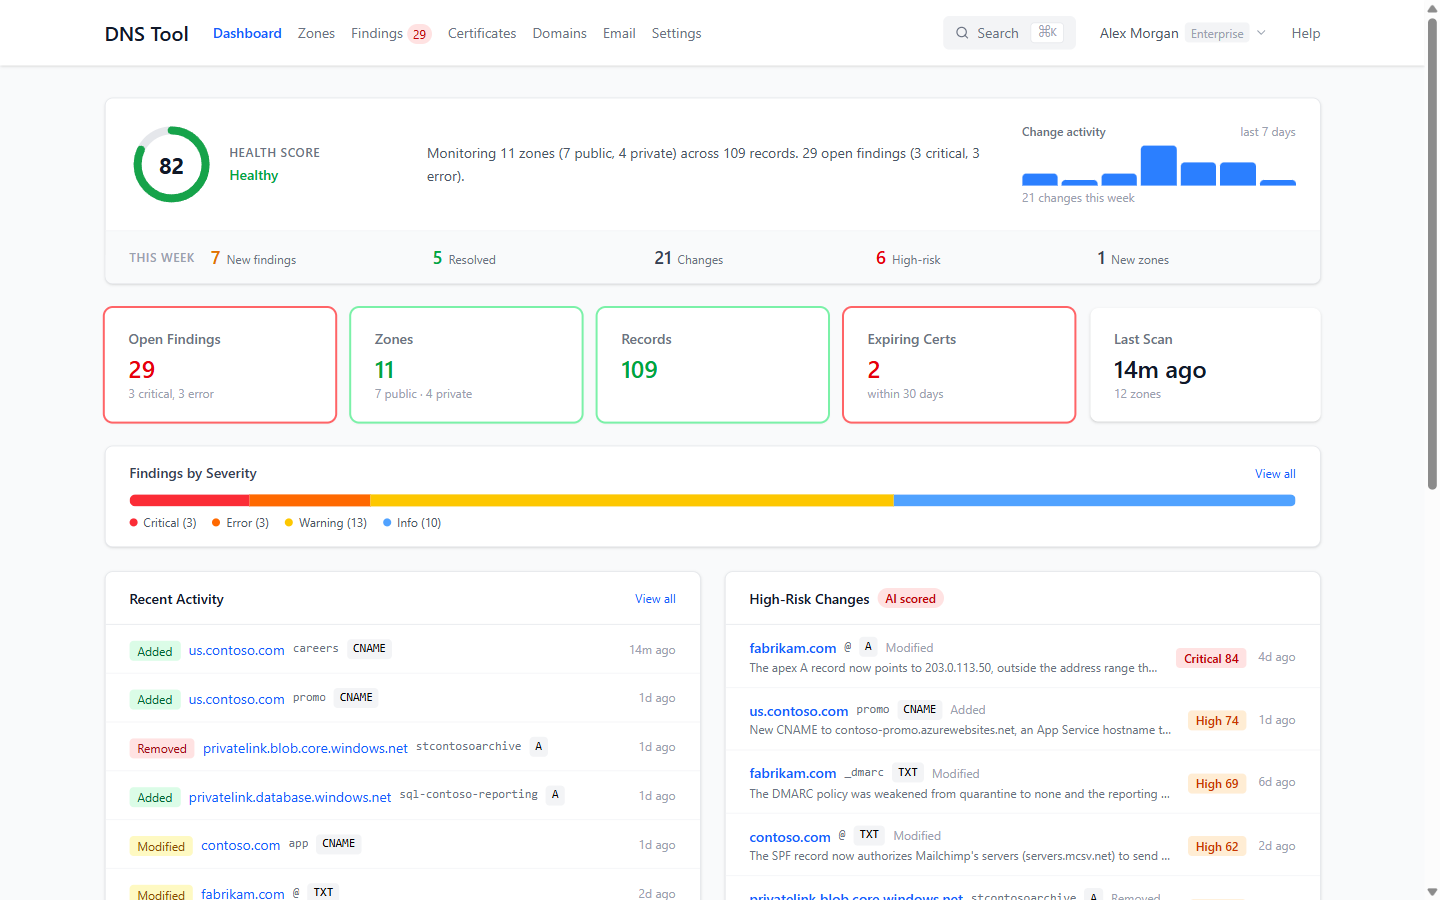Open the Findings tab
Viewport: 1440px width, 900px height.
click(391, 33)
